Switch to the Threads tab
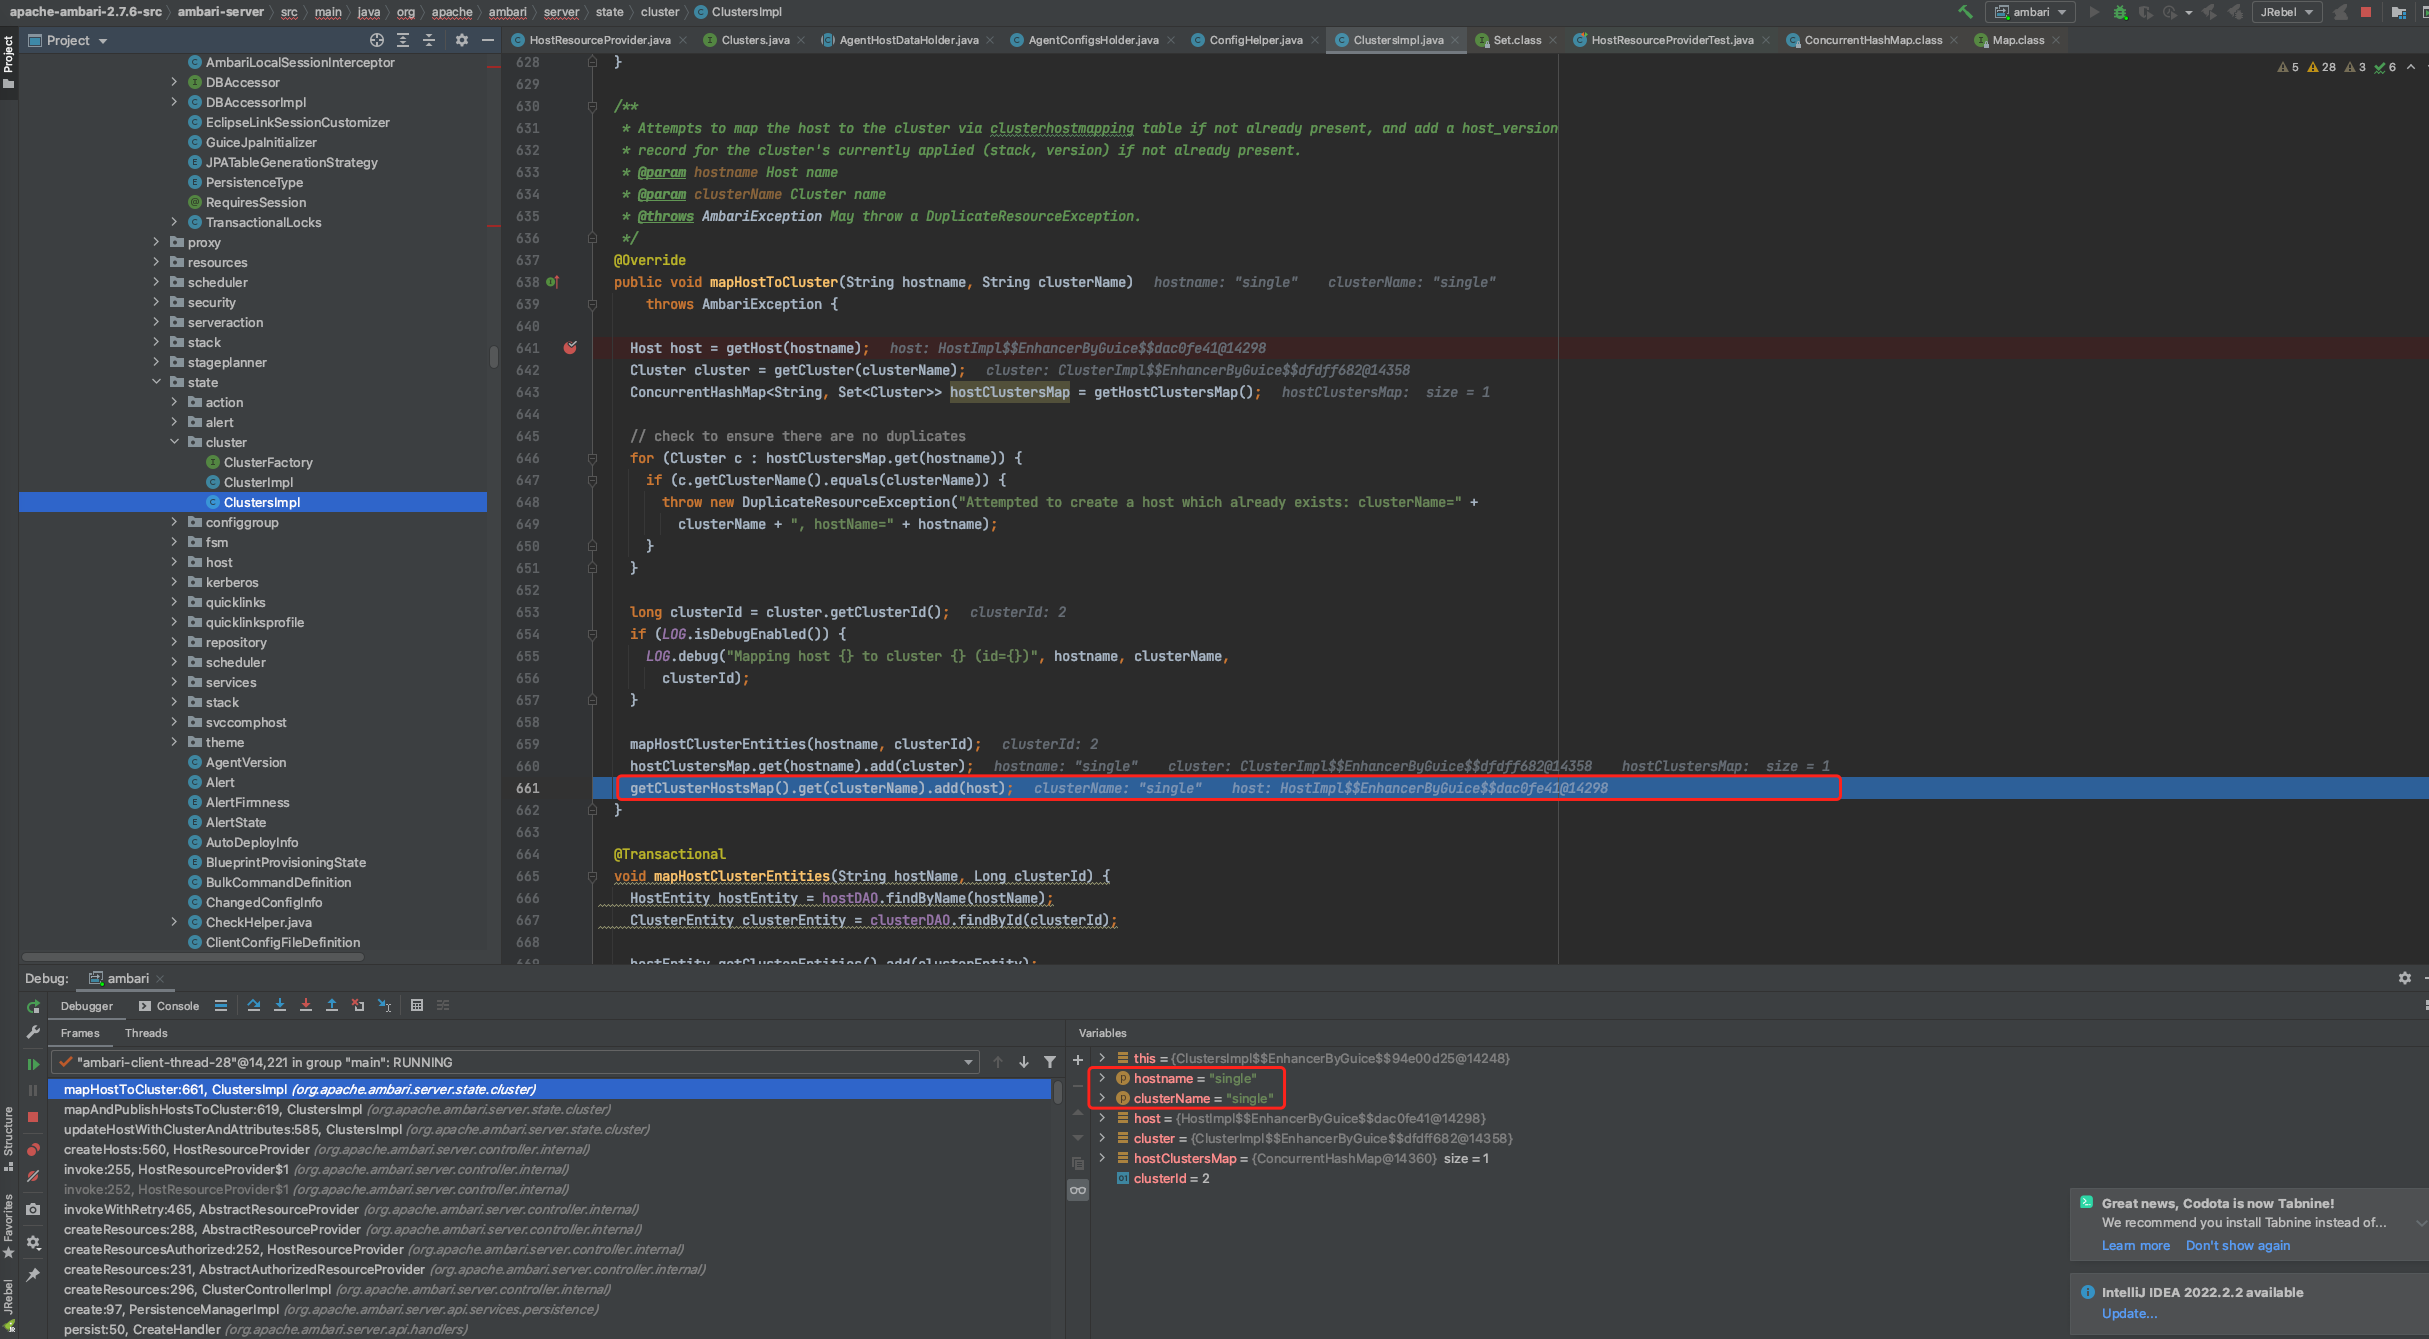The height and width of the screenshot is (1339, 2429). pos(146,1033)
